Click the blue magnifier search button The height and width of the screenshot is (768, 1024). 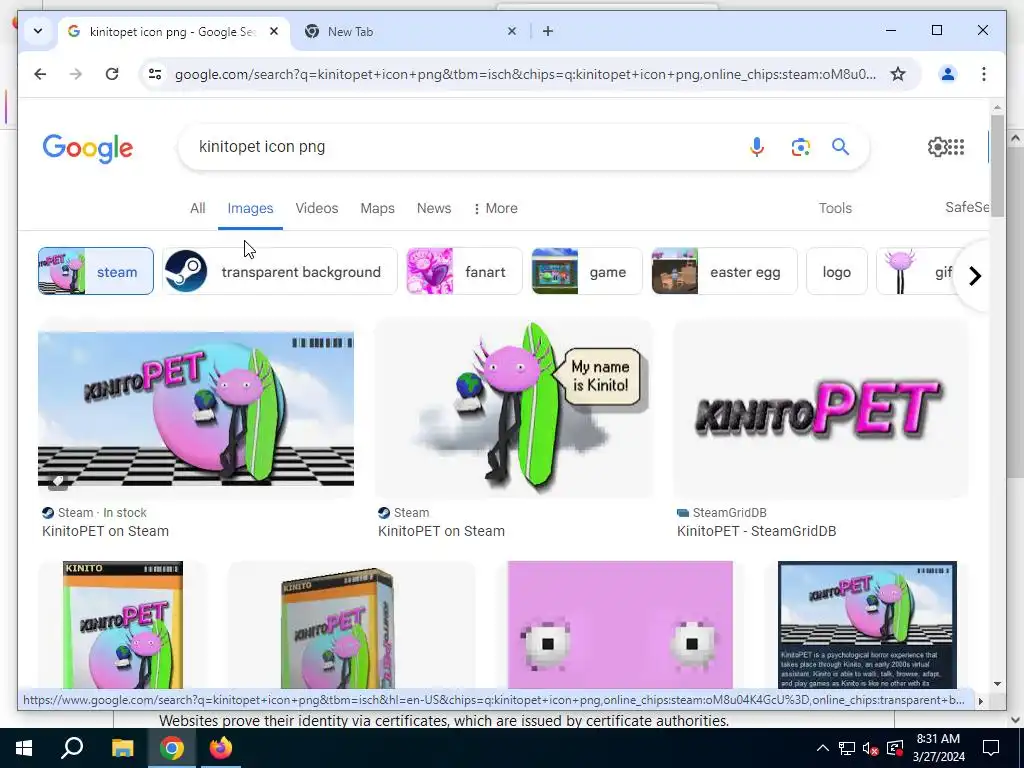(840, 147)
